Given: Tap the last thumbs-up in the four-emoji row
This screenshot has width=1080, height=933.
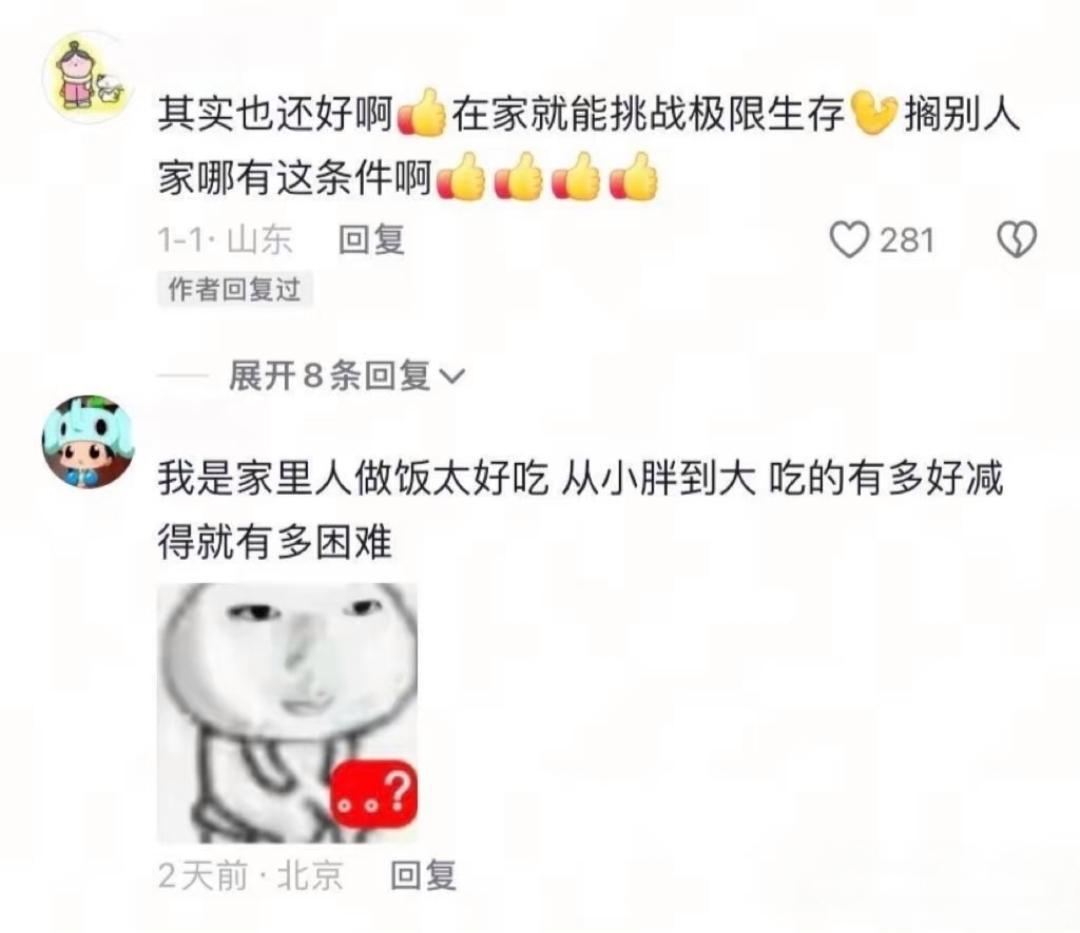Looking at the screenshot, I should click(634, 178).
